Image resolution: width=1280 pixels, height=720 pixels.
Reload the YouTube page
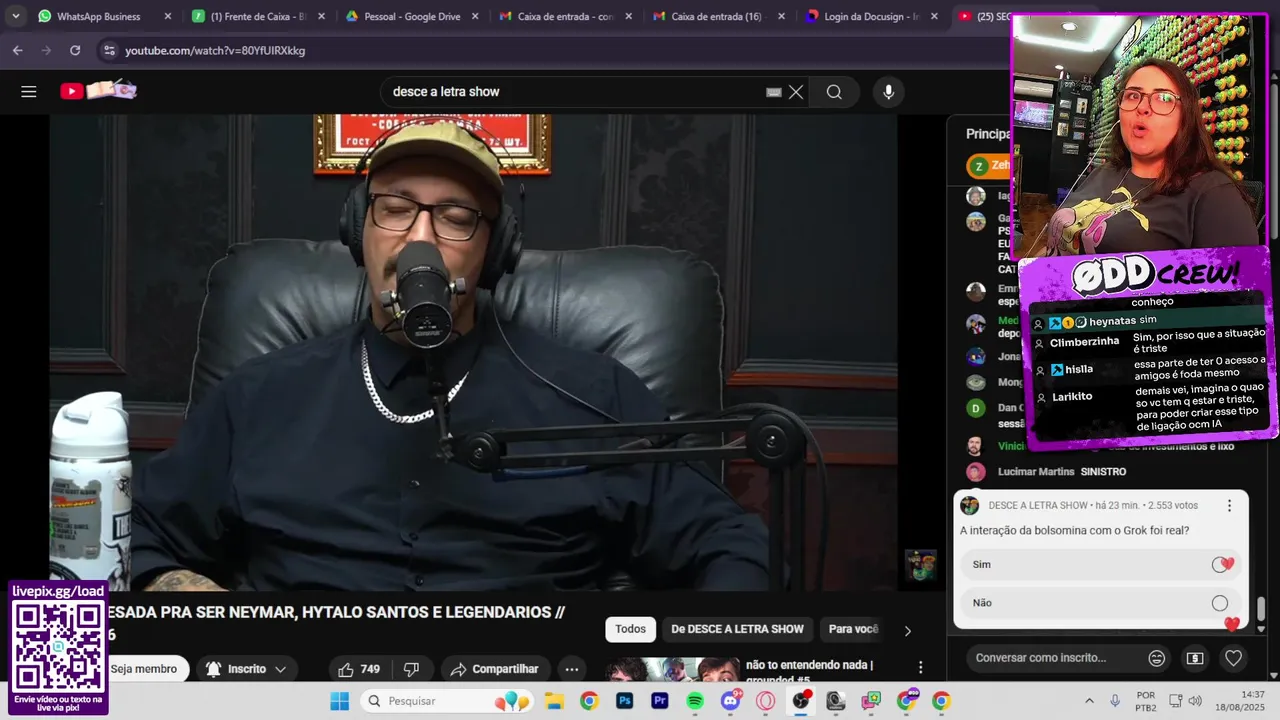(x=75, y=50)
